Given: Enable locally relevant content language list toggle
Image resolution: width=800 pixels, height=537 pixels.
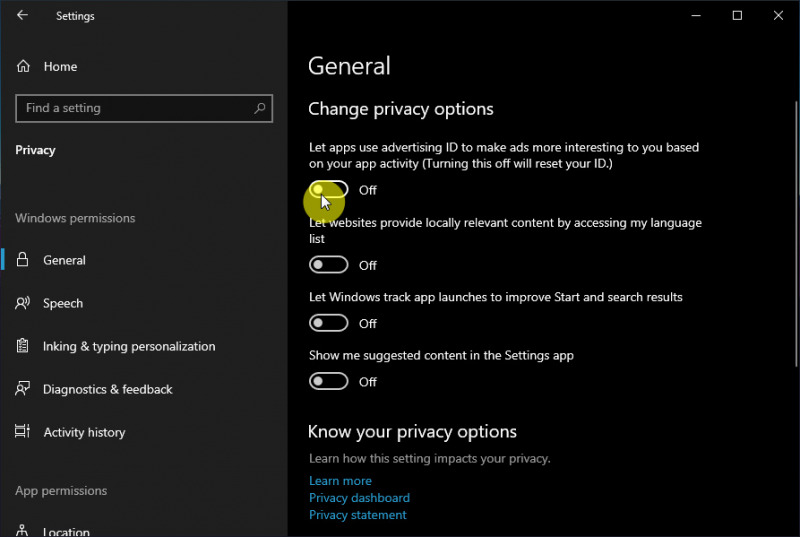Looking at the screenshot, I should pos(329,265).
